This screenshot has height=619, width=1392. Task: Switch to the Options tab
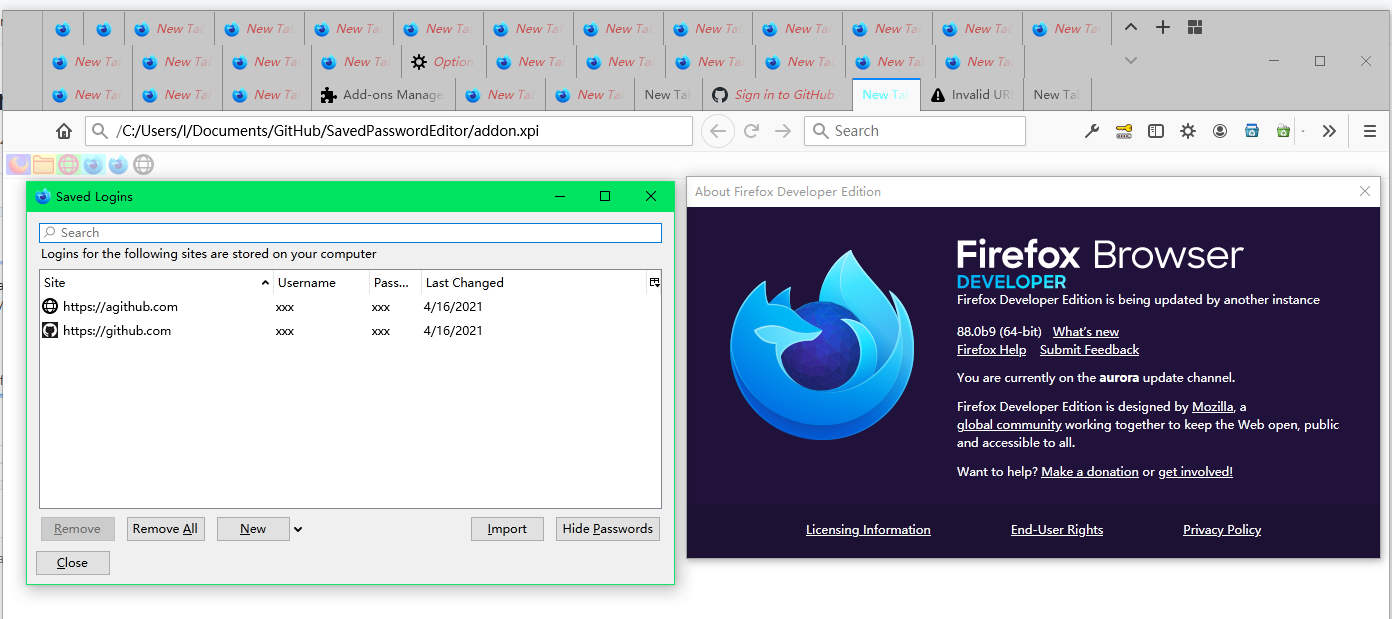443,62
